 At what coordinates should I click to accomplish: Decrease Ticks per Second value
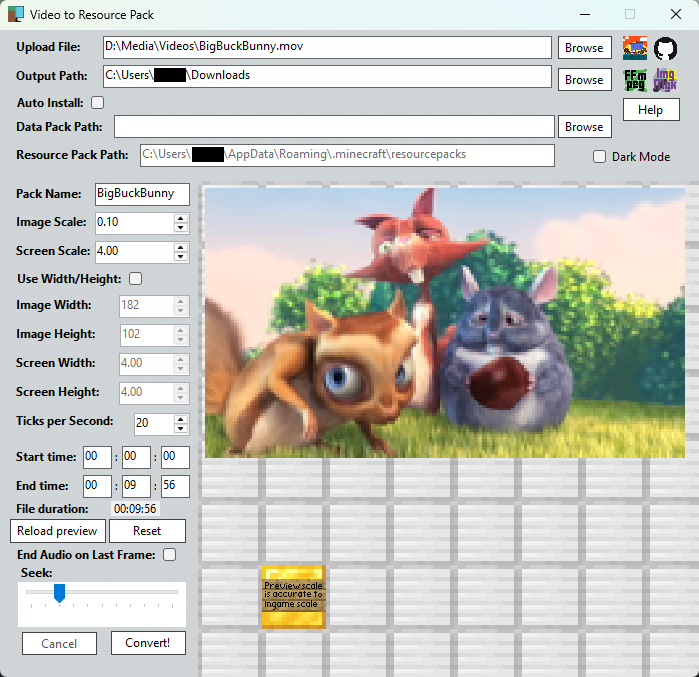tap(181, 428)
